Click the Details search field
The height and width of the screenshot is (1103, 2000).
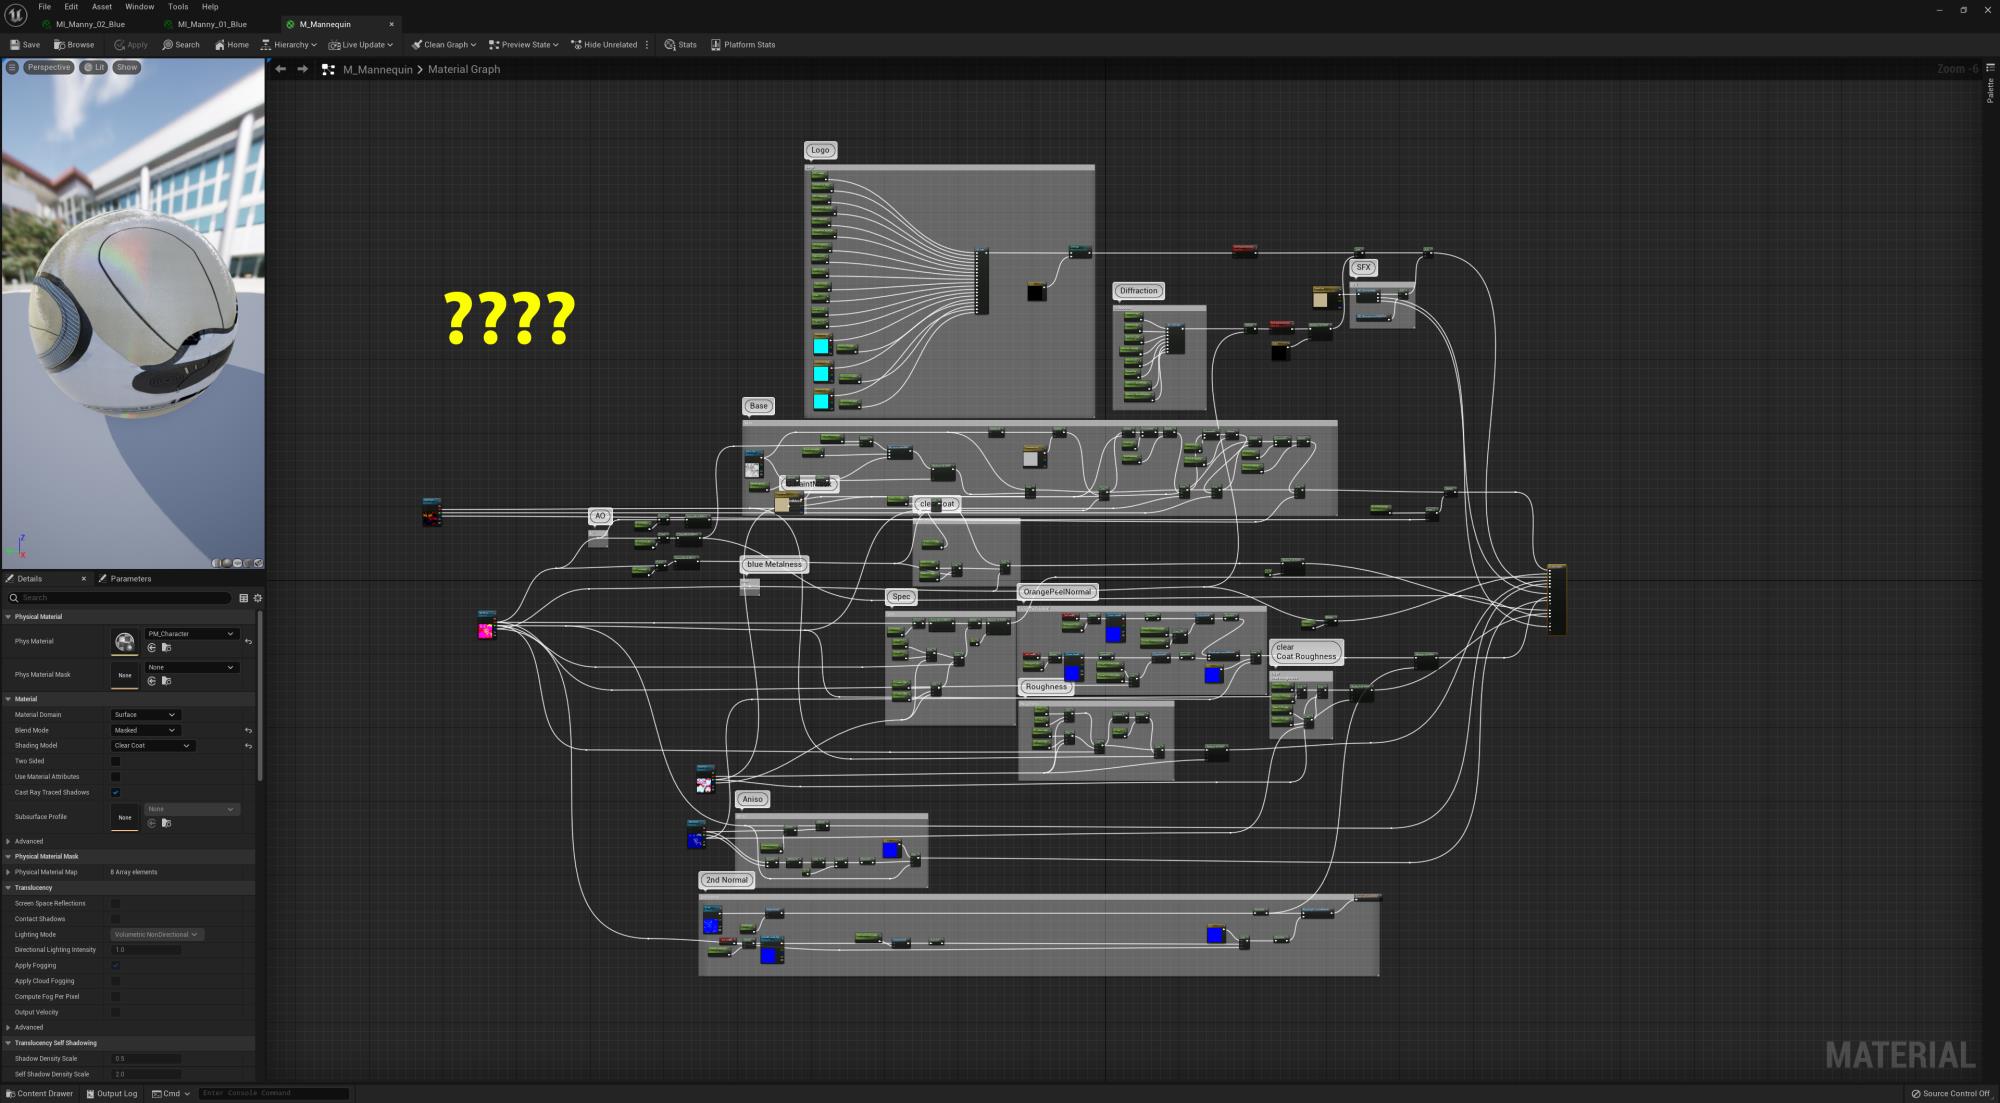pyautogui.click(x=120, y=598)
